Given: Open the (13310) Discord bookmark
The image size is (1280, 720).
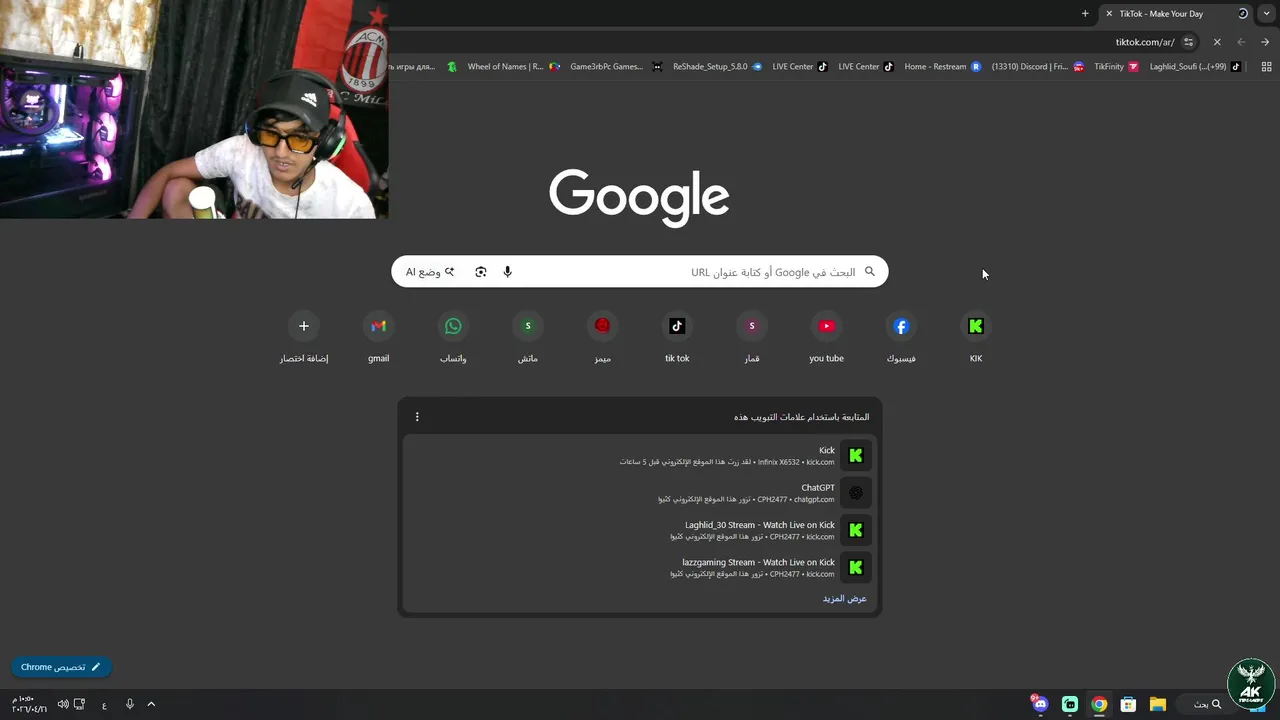Looking at the screenshot, I should (x=1037, y=67).
